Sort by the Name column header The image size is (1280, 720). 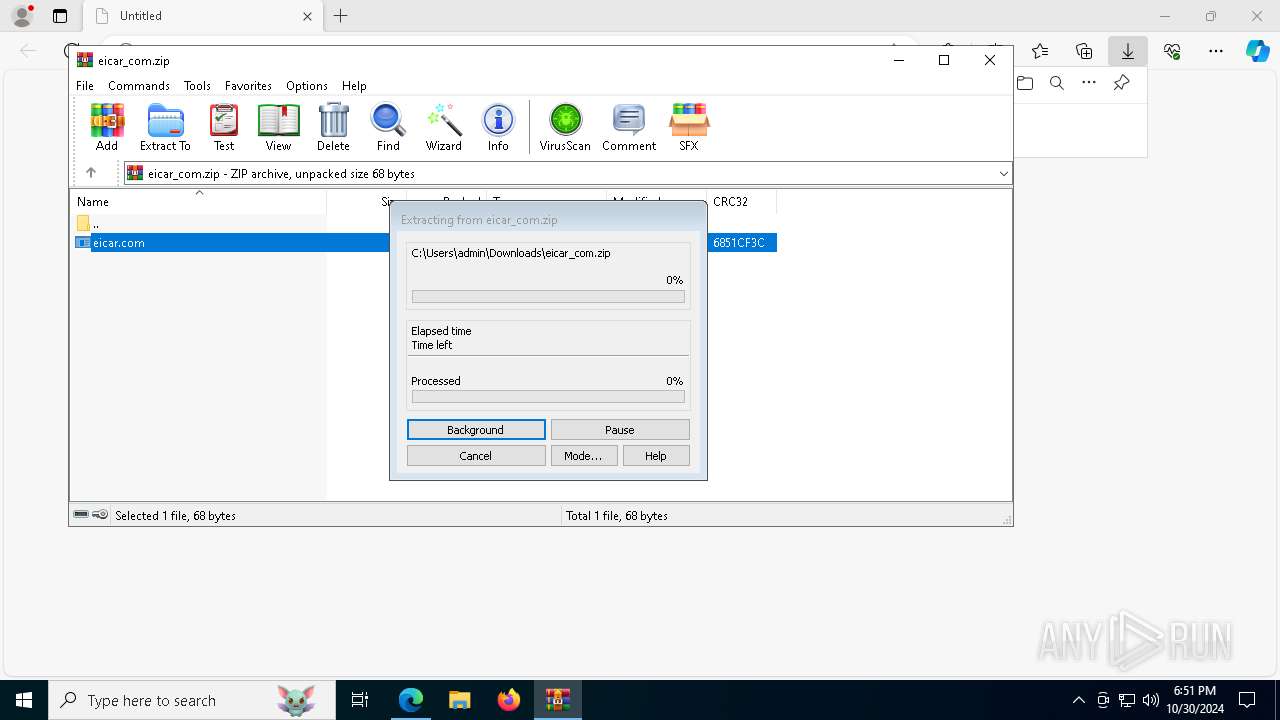198,201
